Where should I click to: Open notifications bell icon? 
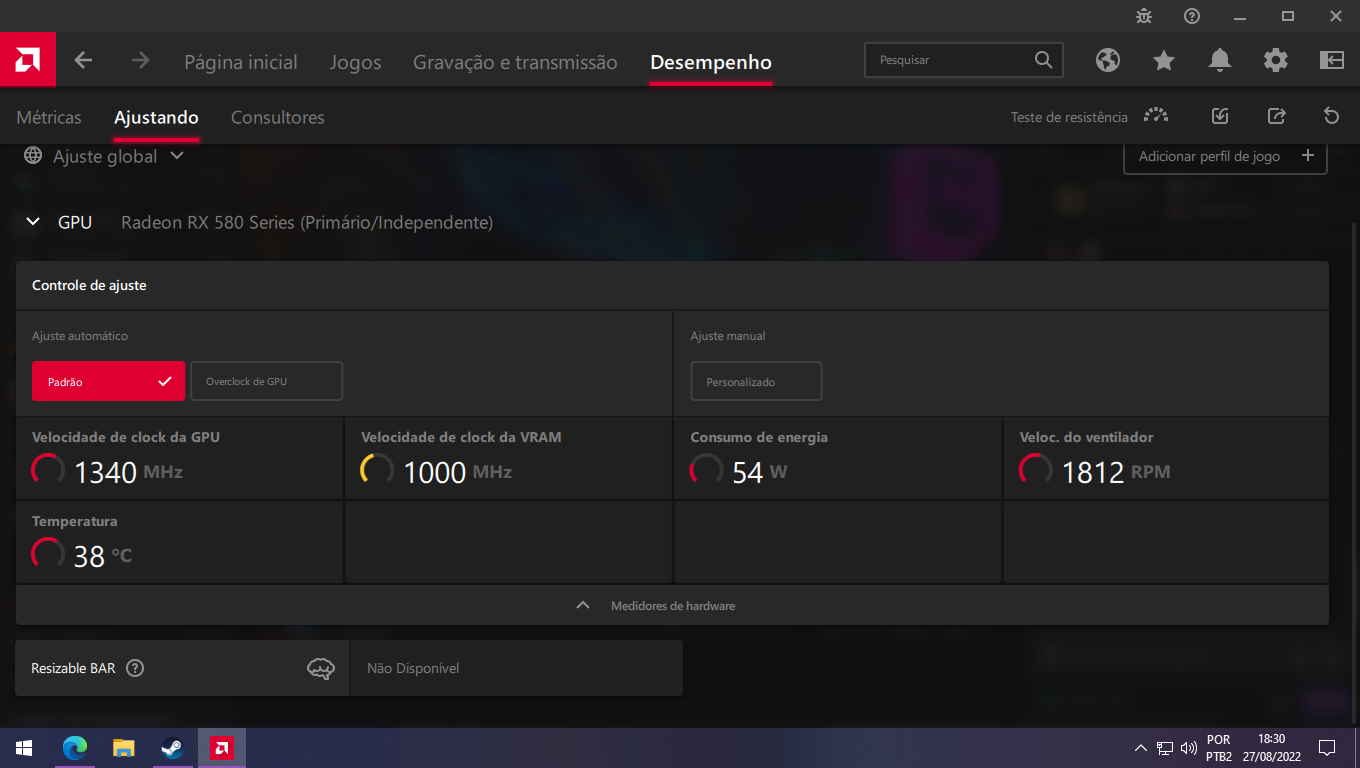pos(1219,60)
